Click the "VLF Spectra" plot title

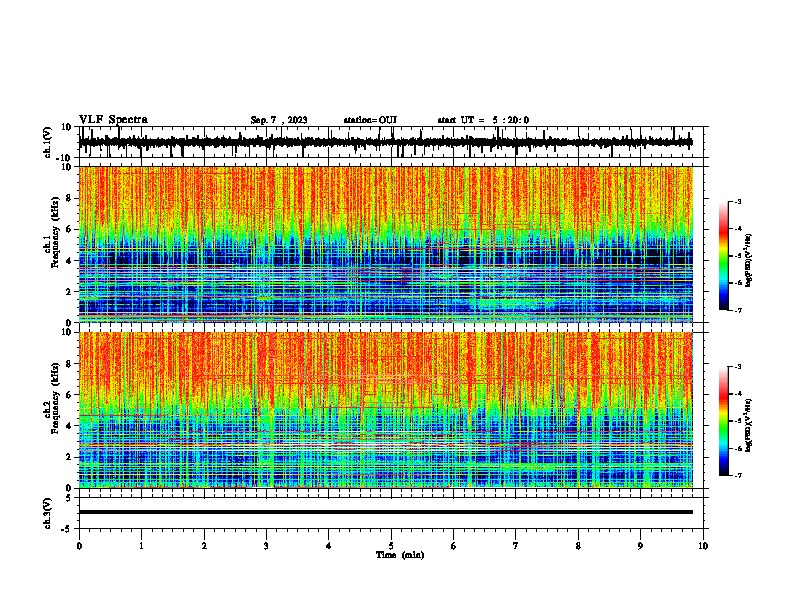pos(113,119)
